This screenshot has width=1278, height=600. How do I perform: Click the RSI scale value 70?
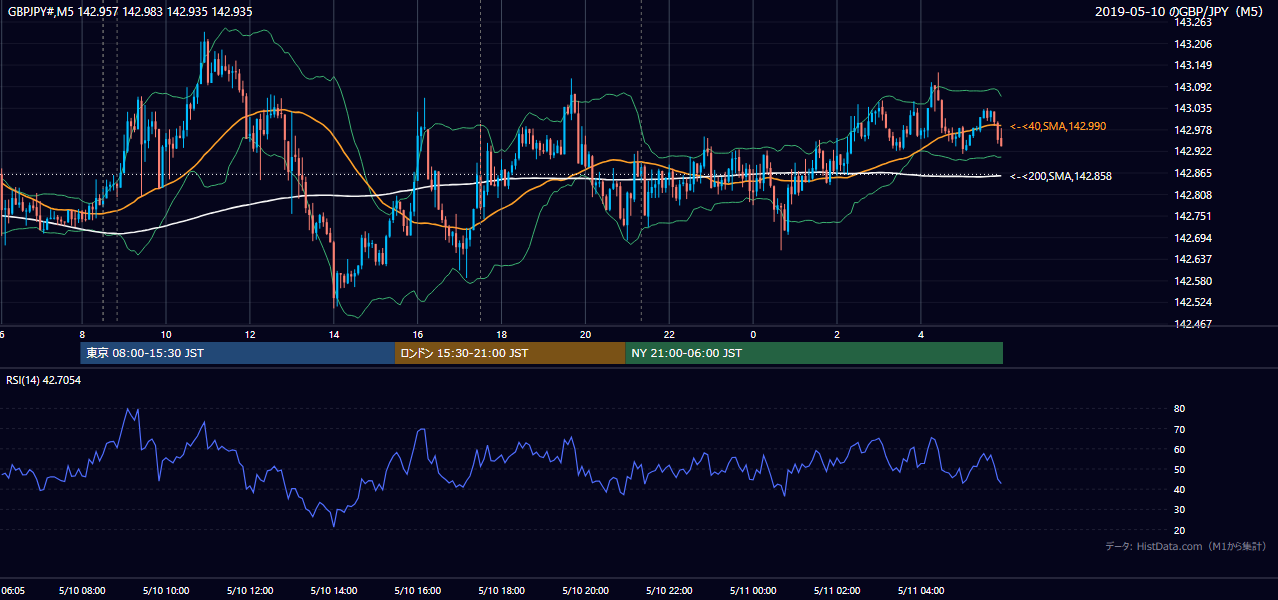pyautogui.click(x=1180, y=429)
